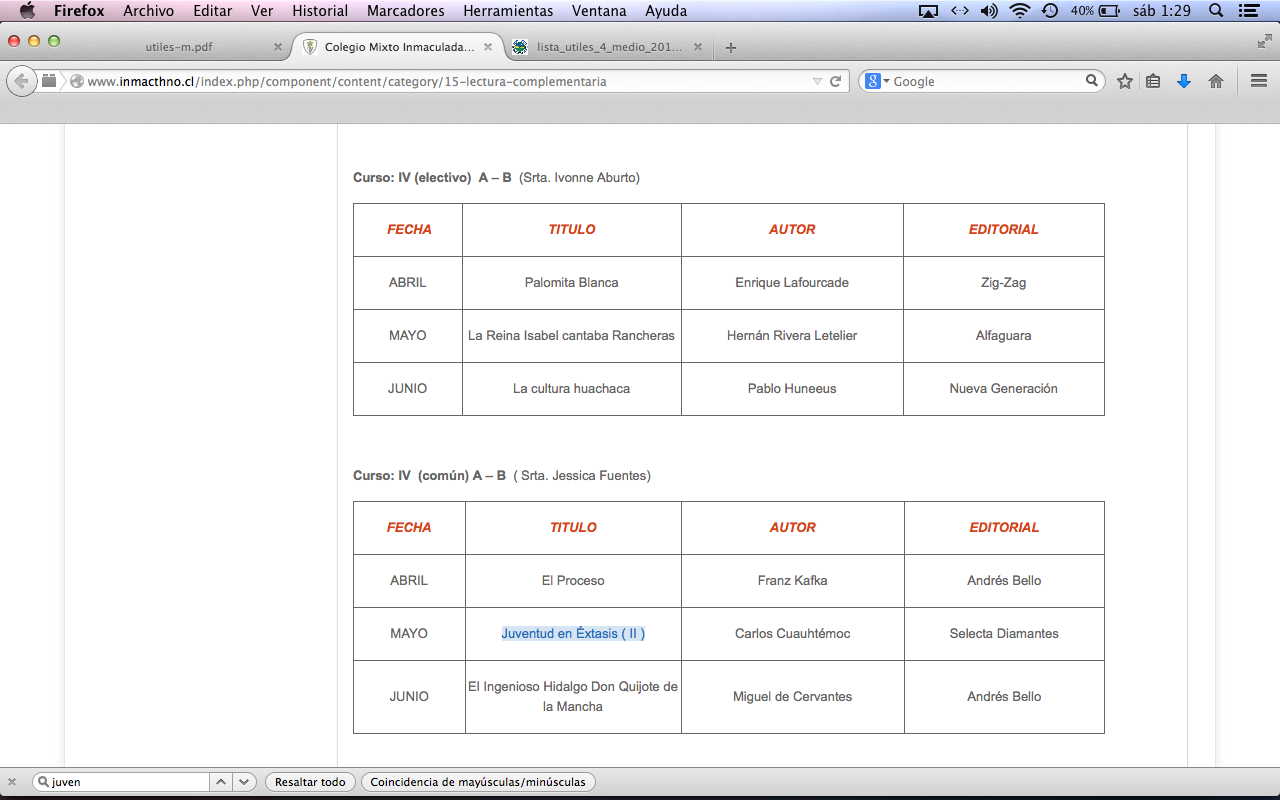Screen dimensions: 1280x800
Task: Open the Wi-Fi status menu
Action: click(1019, 11)
